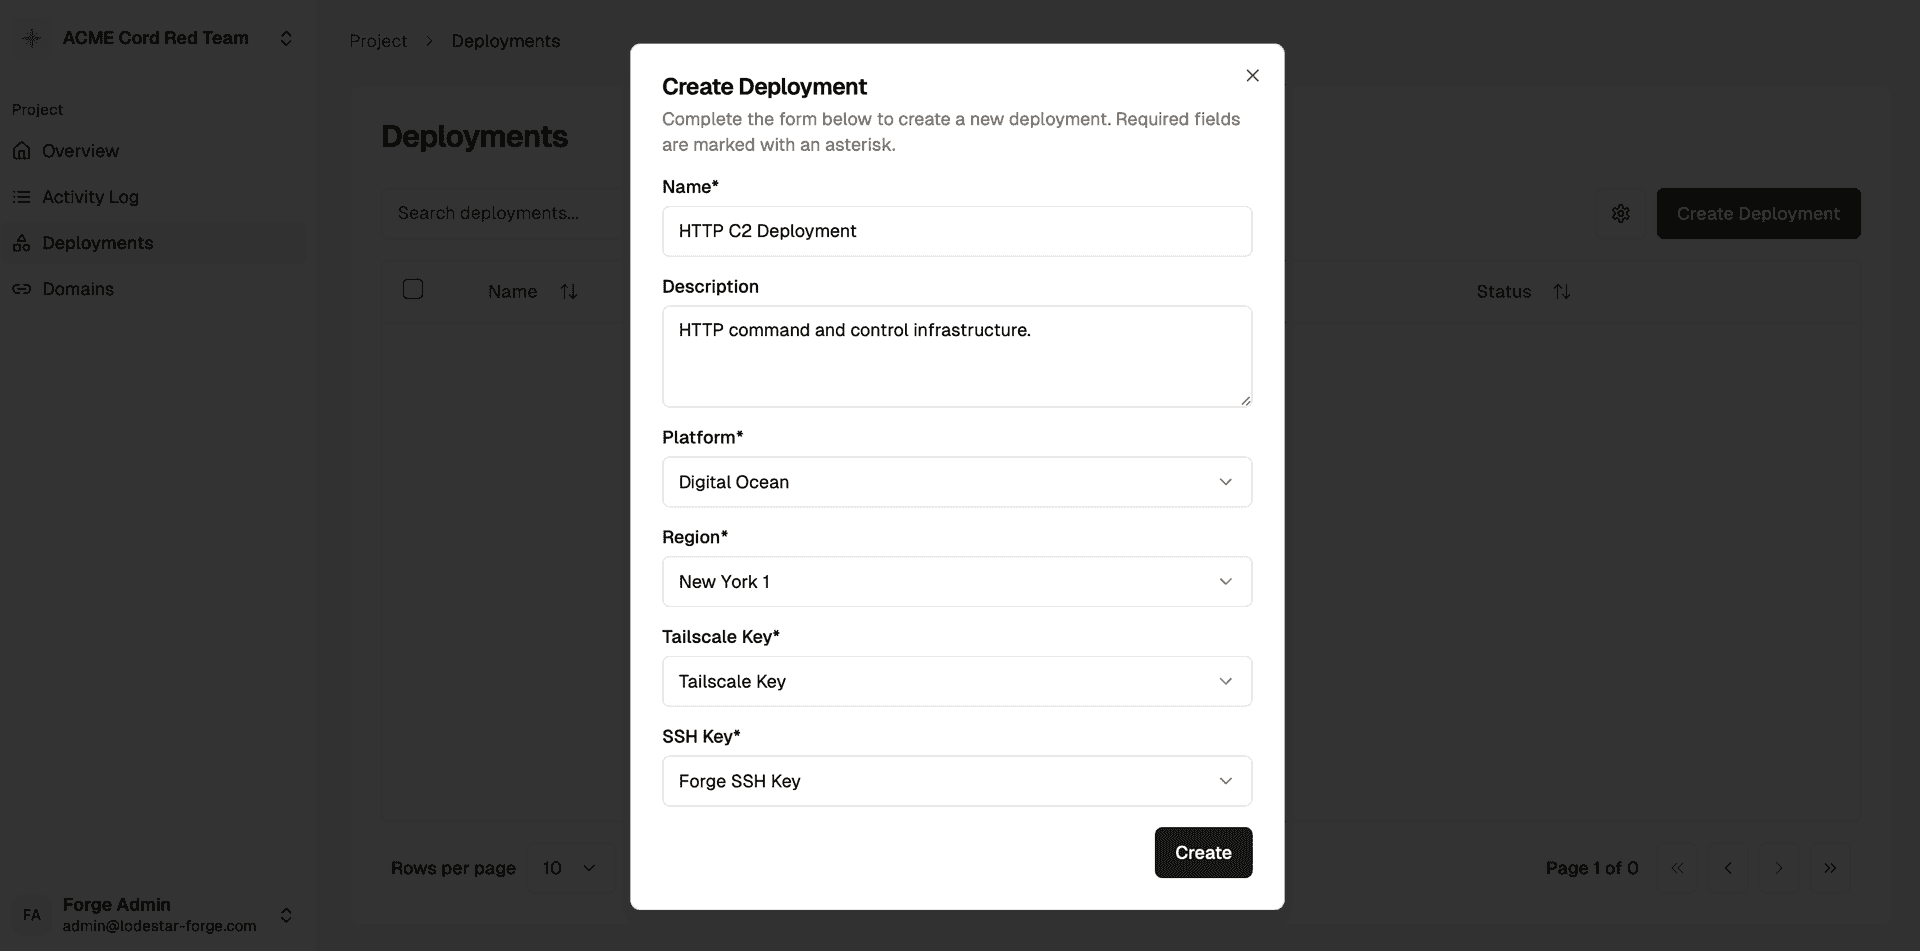Click the Create button in dialog
The height and width of the screenshot is (951, 1920).
click(x=1203, y=853)
